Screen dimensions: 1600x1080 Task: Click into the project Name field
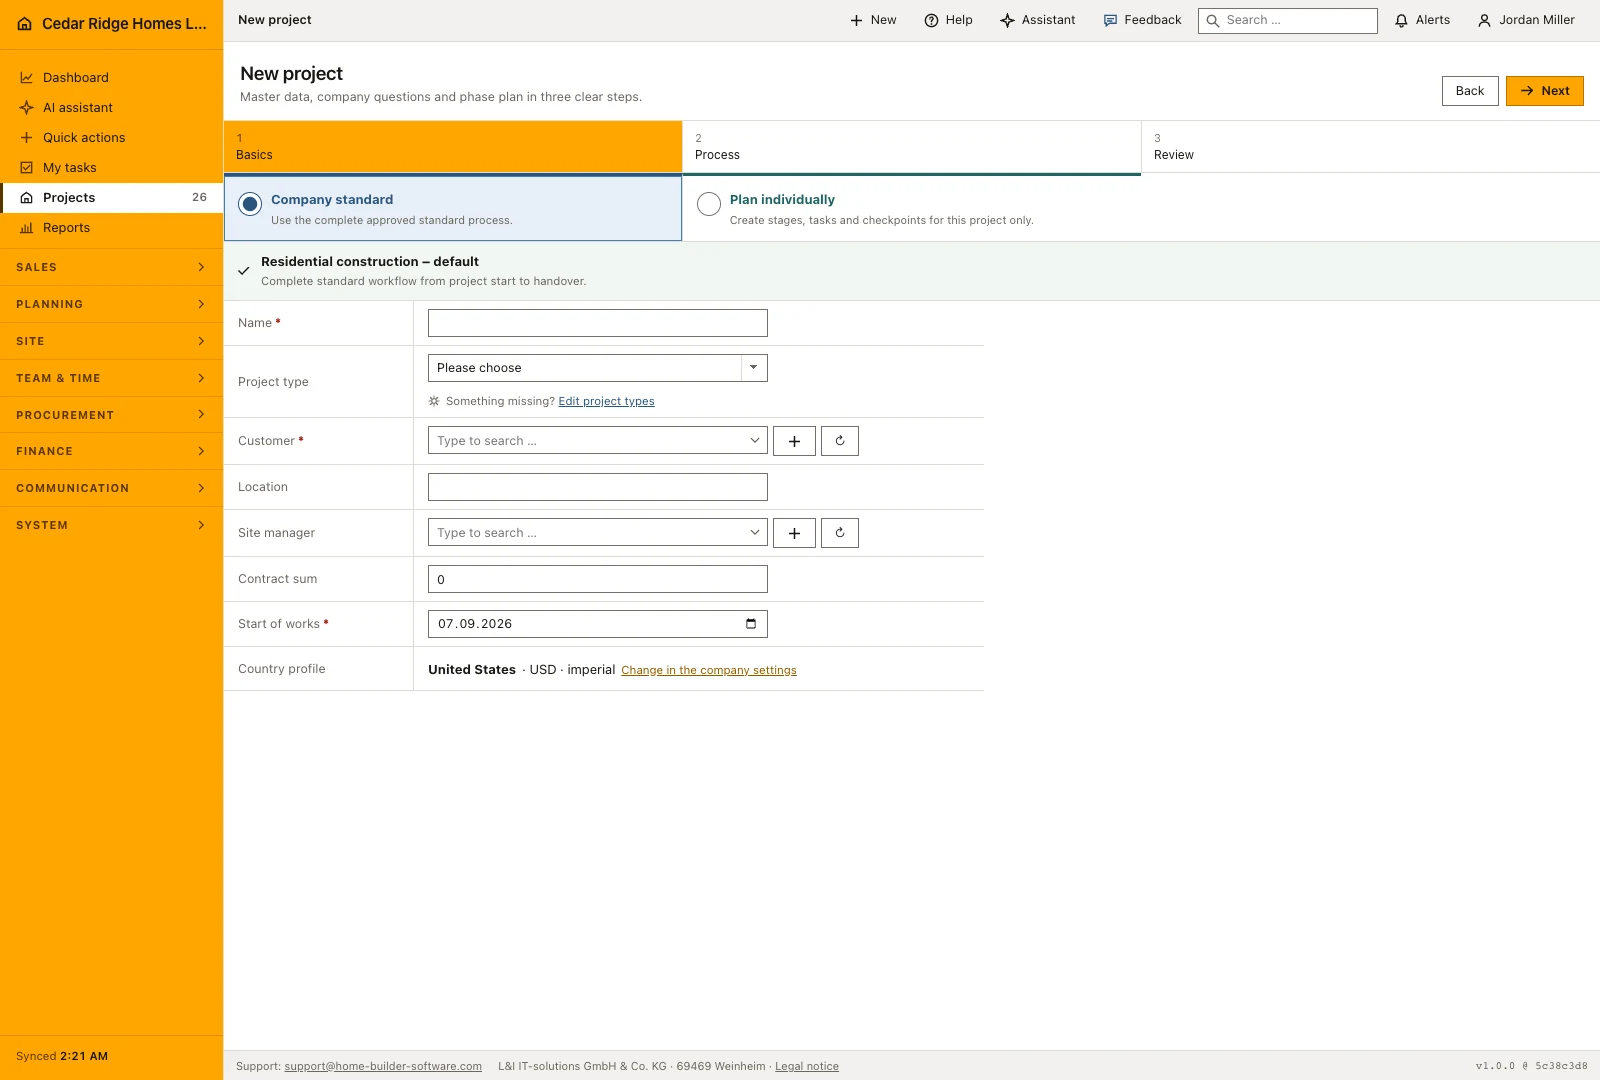coord(598,323)
